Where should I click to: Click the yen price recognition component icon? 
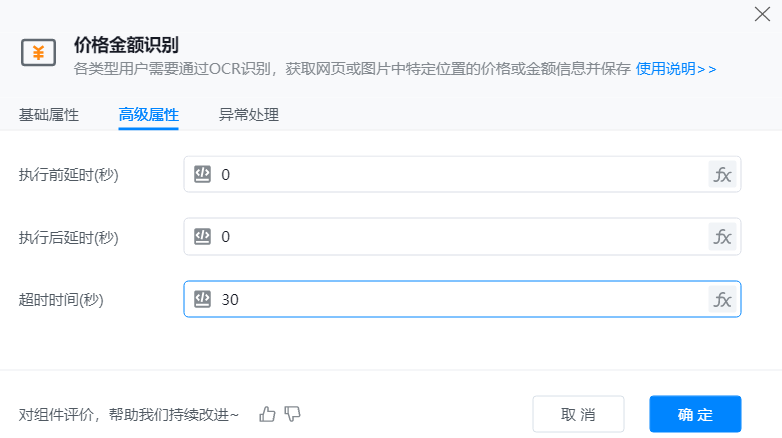[38, 54]
